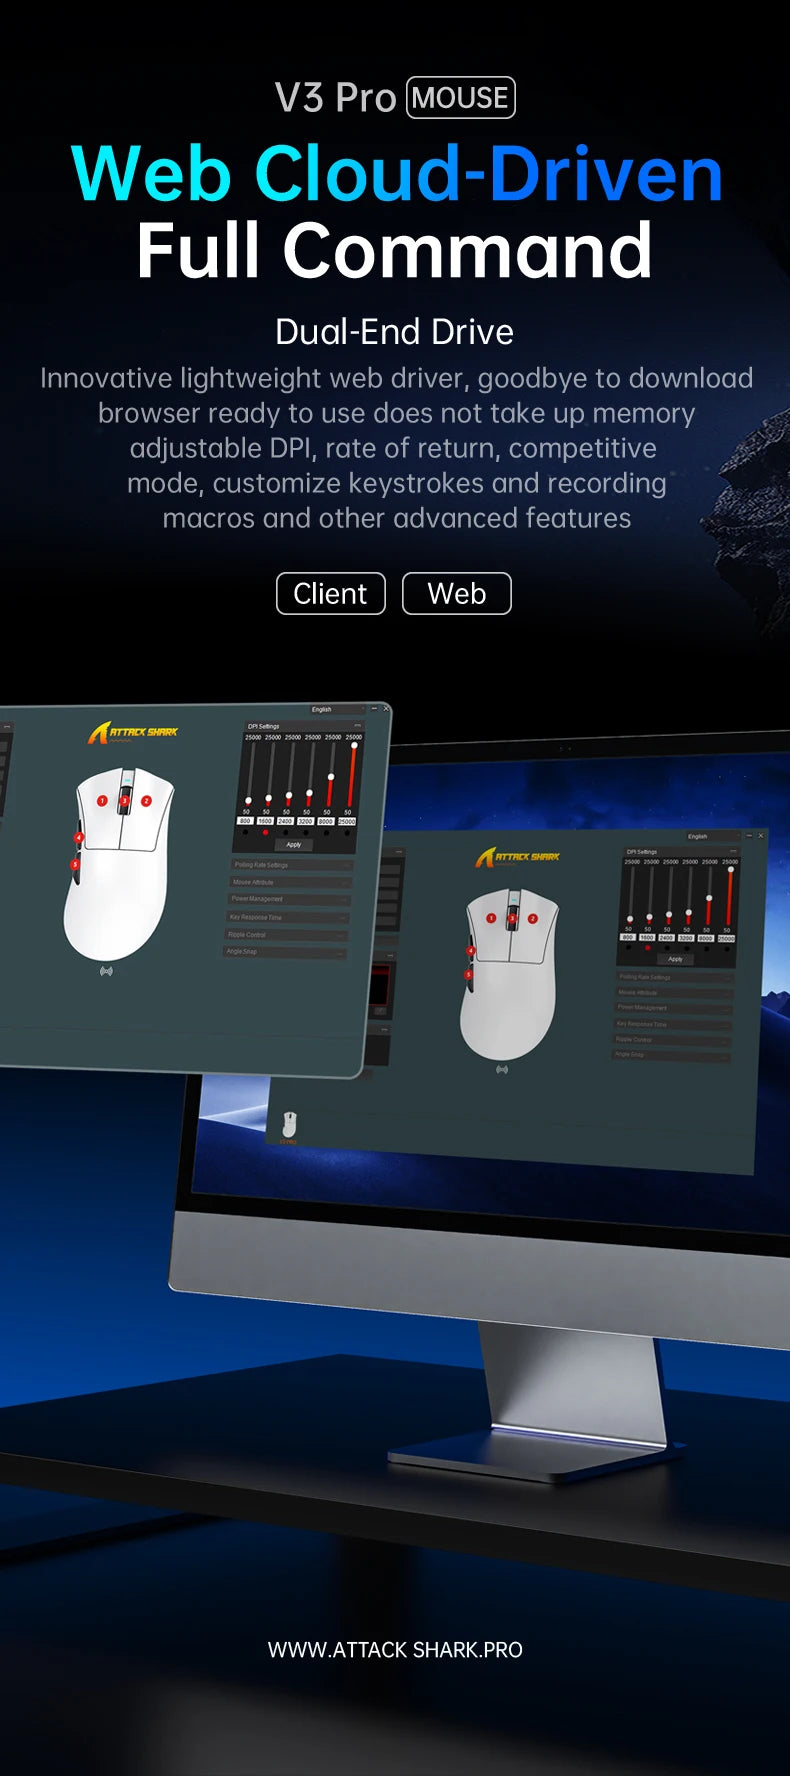Select the DPI stage dot under 8000 in the left window
This screenshot has height=1776, width=790.
pyautogui.click(x=326, y=832)
